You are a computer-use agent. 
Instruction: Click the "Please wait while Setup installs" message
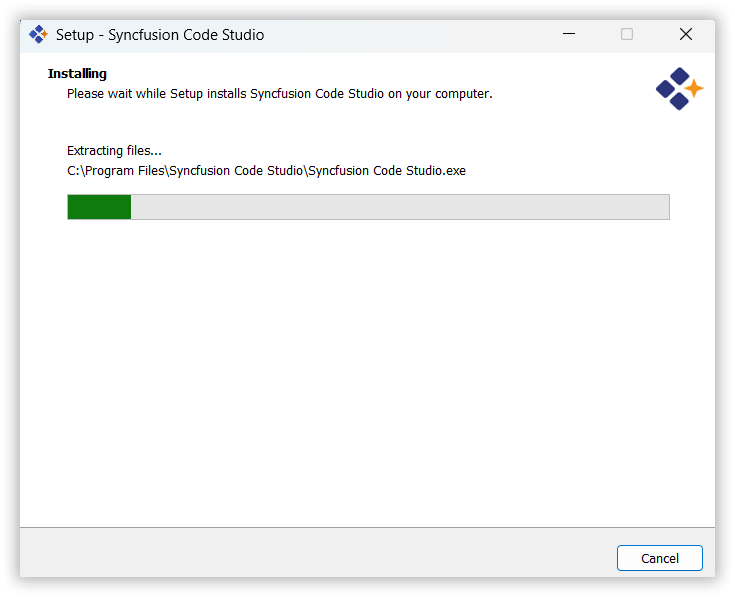click(280, 94)
